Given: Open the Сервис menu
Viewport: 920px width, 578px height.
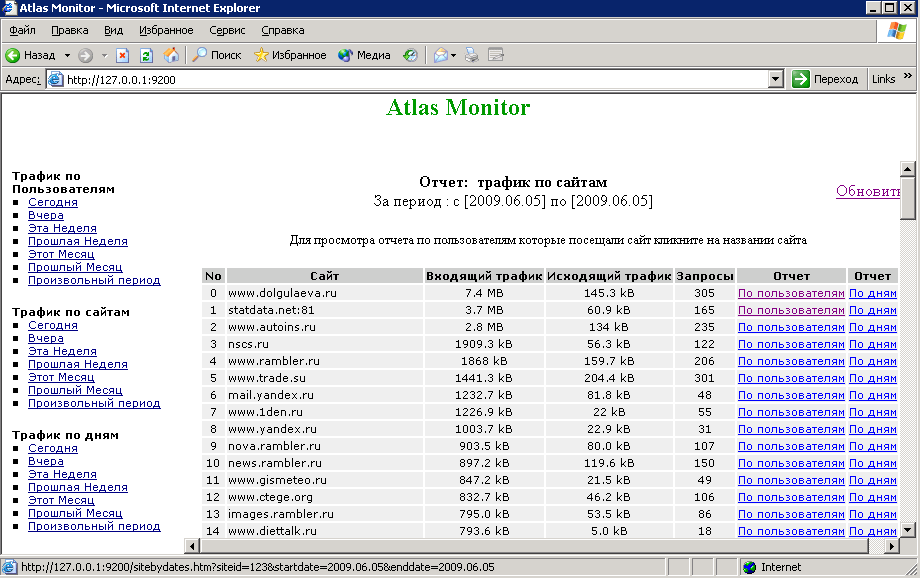Looking at the screenshot, I should click(227, 30).
